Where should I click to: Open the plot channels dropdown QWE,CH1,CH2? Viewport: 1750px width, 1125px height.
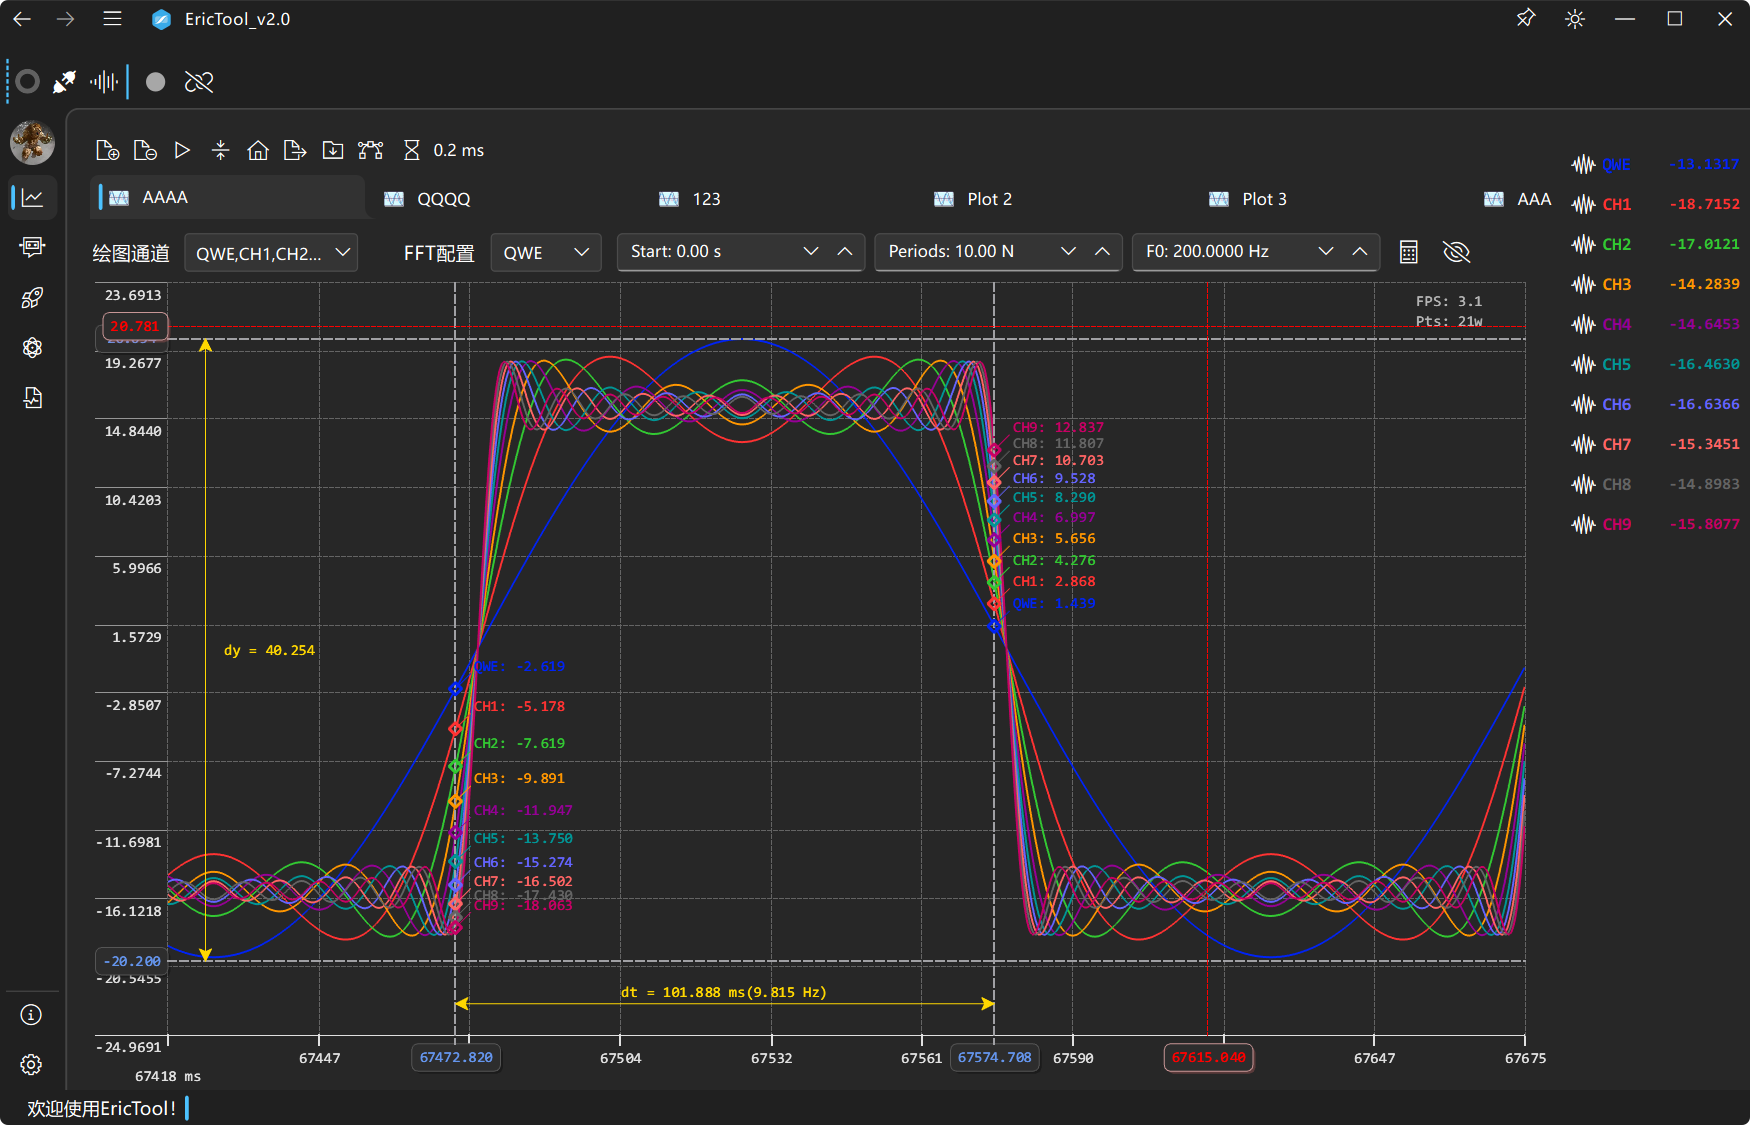[x=271, y=253]
